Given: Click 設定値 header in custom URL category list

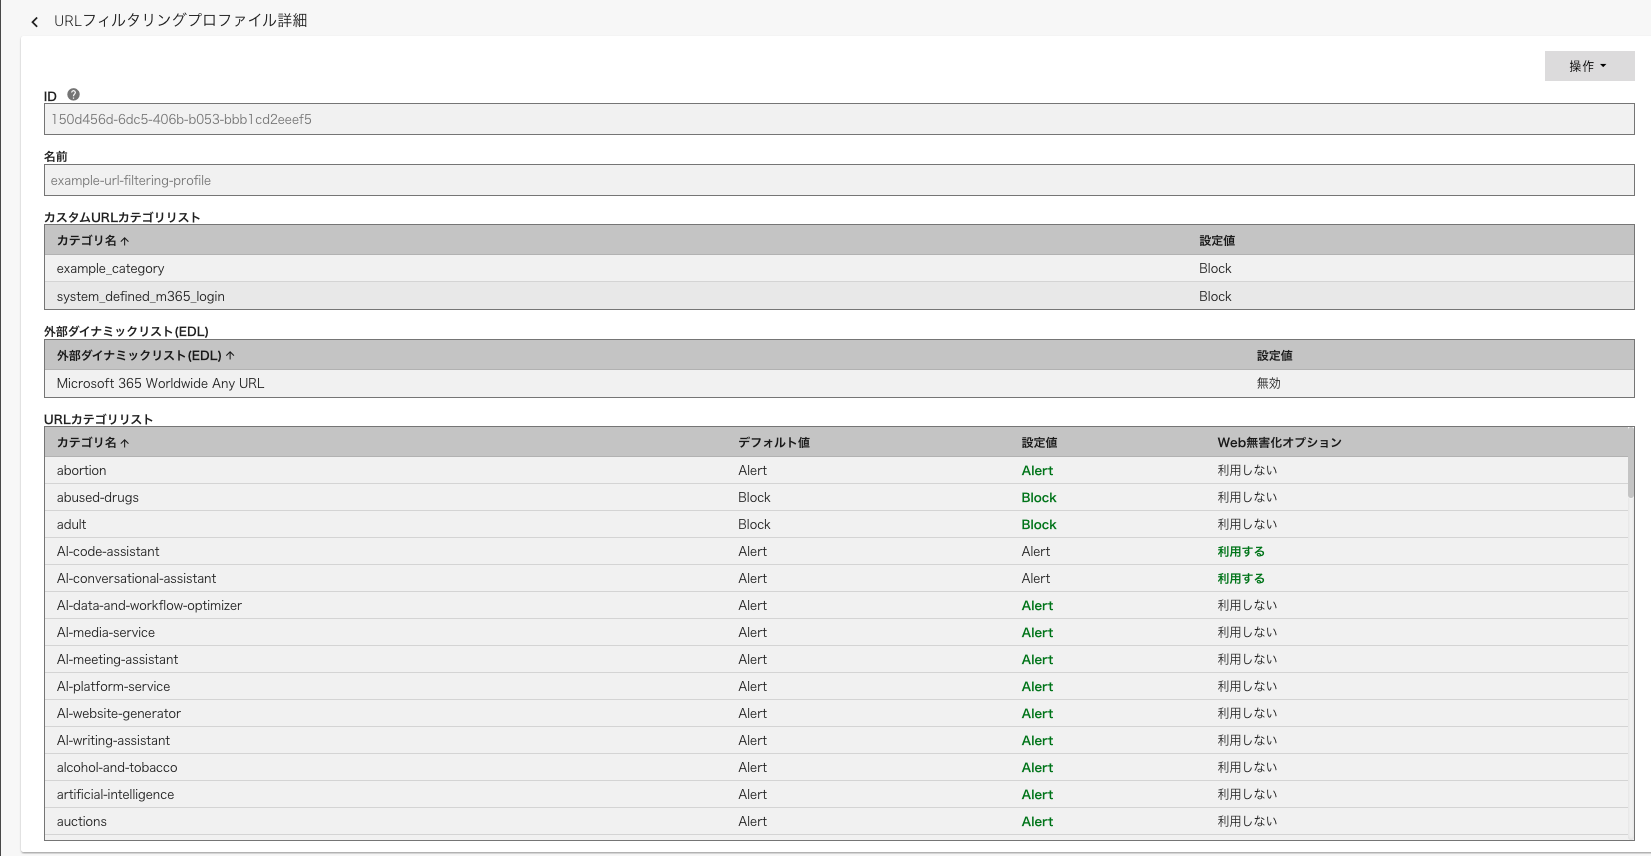Looking at the screenshot, I should (1217, 241).
